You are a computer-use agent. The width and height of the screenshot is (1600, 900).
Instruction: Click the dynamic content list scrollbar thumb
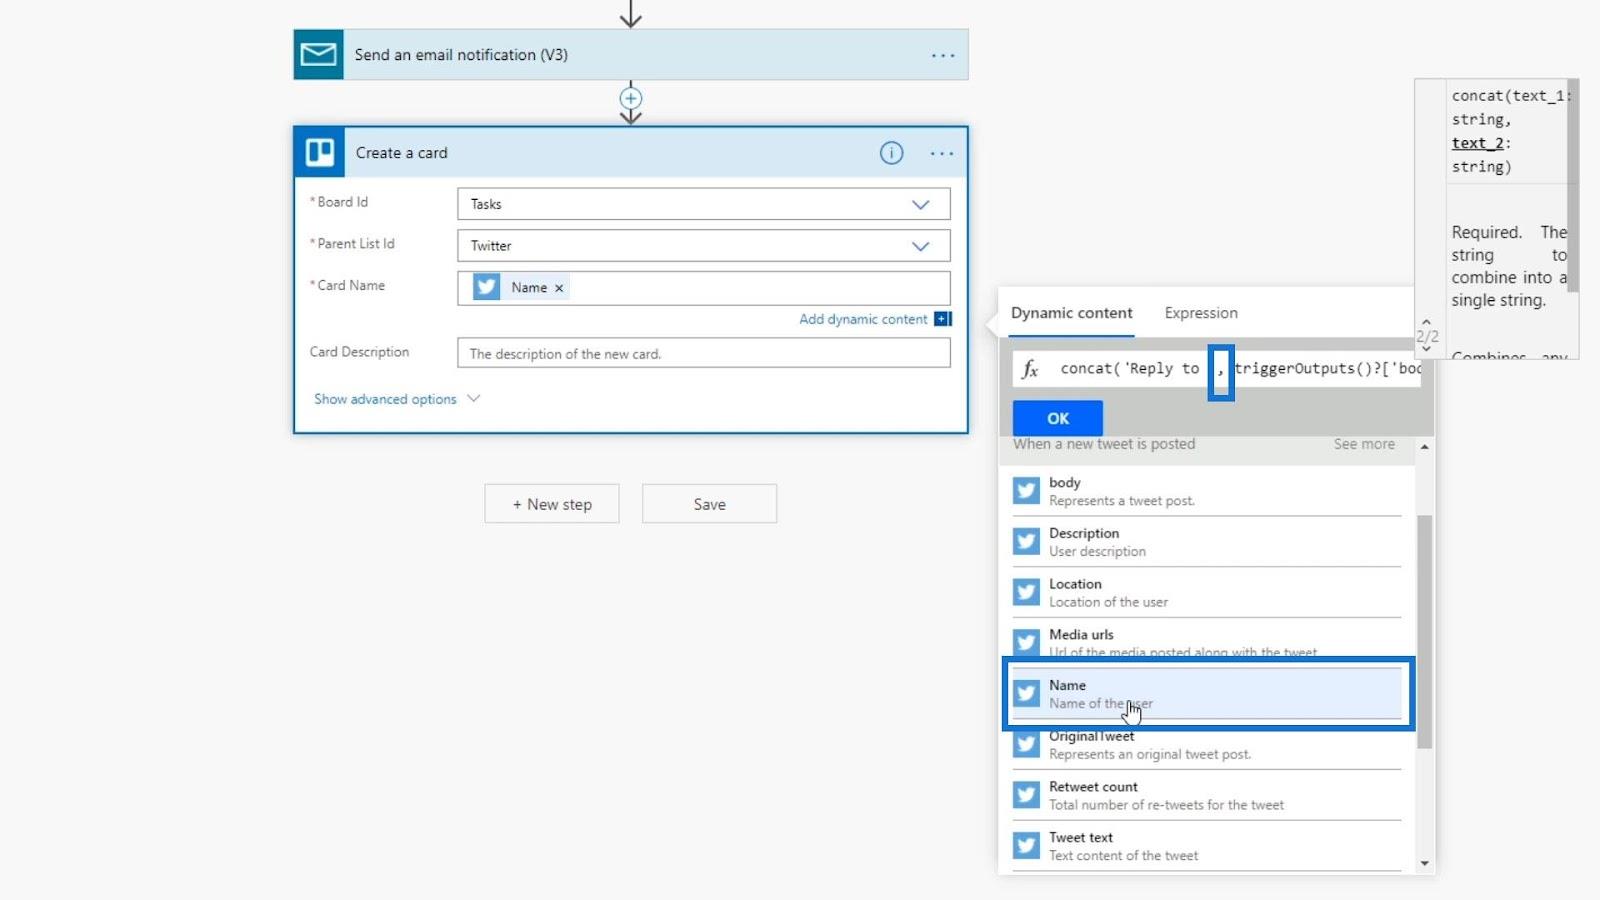coord(1425,631)
